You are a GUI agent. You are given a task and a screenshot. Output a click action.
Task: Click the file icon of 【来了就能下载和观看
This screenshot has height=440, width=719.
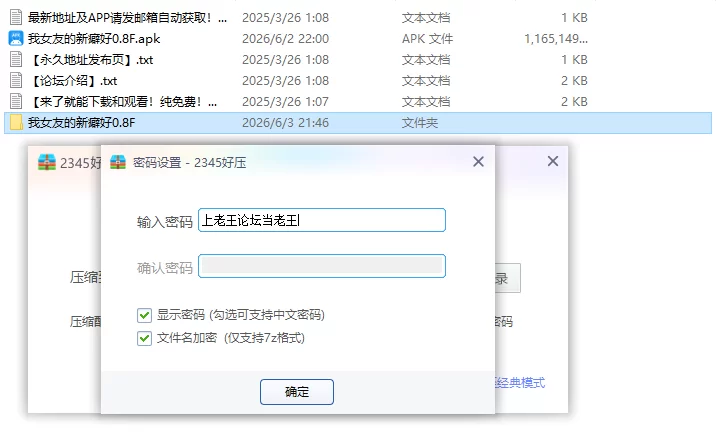point(16,101)
